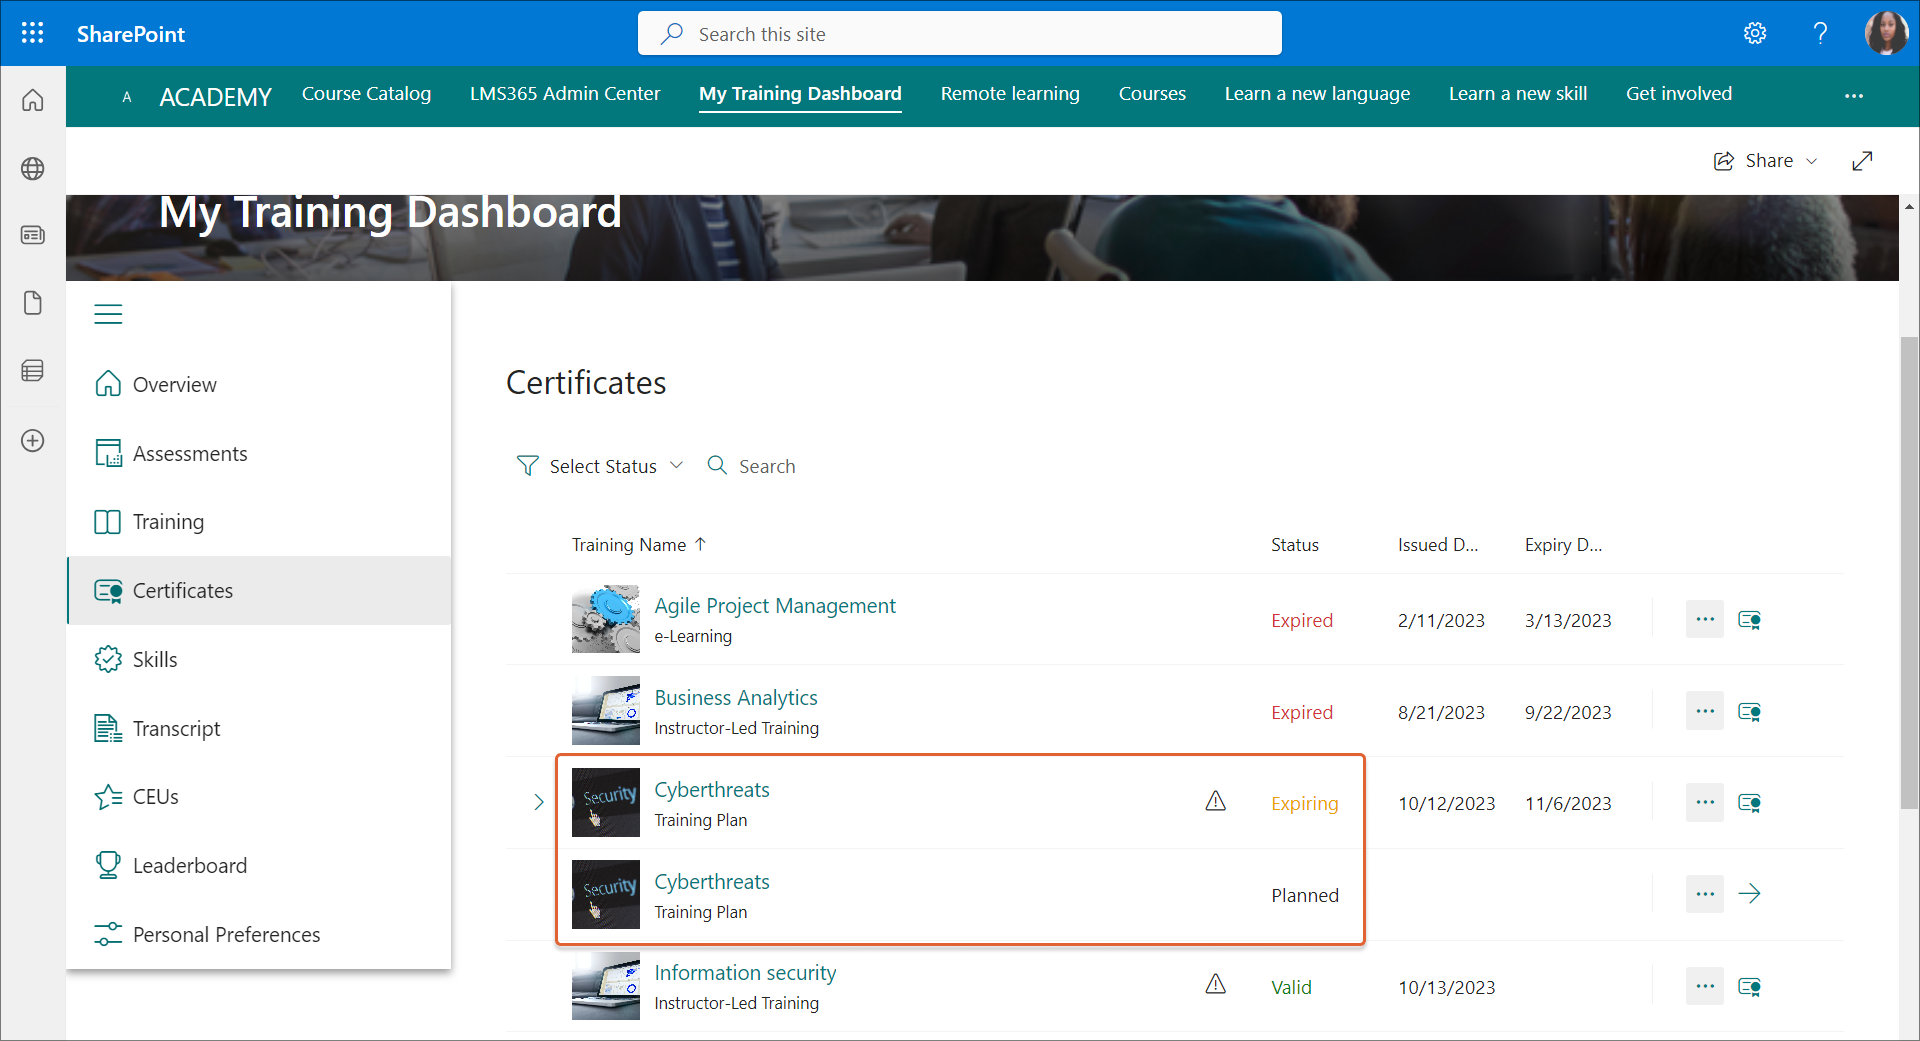Click the Agile Project Management link
The width and height of the screenshot is (1920, 1041).
point(774,606)
